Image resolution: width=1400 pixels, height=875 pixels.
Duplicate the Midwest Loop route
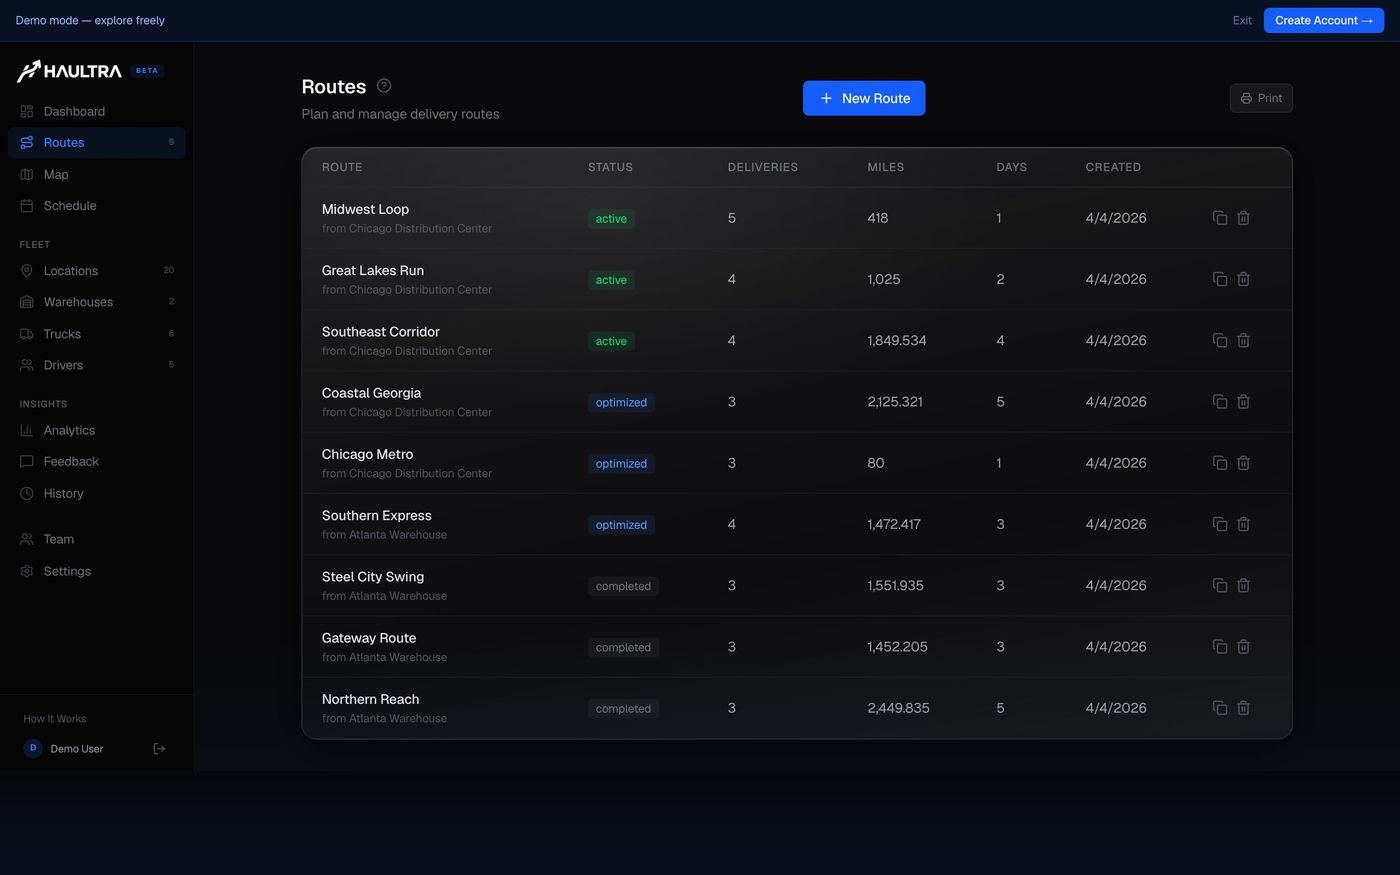(x=1220, y=218)
